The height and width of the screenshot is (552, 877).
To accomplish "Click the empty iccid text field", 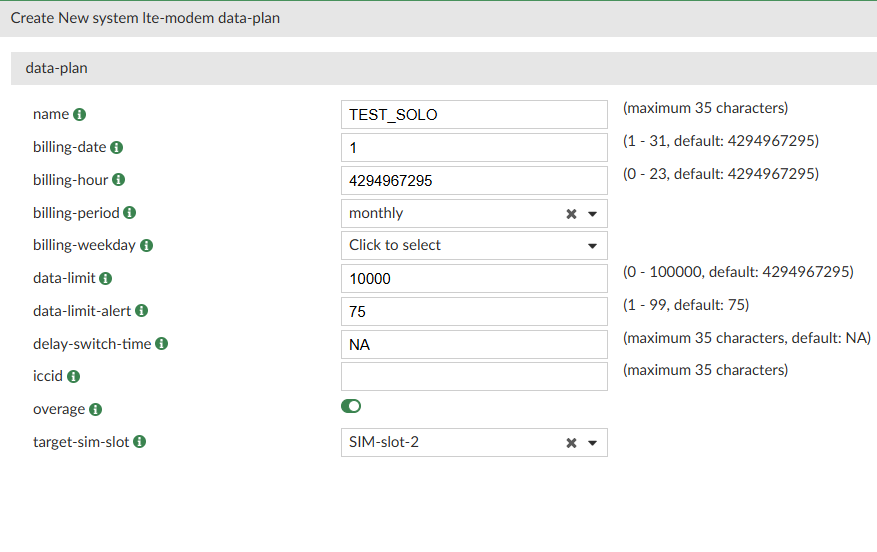I will (x=474, y=377).
